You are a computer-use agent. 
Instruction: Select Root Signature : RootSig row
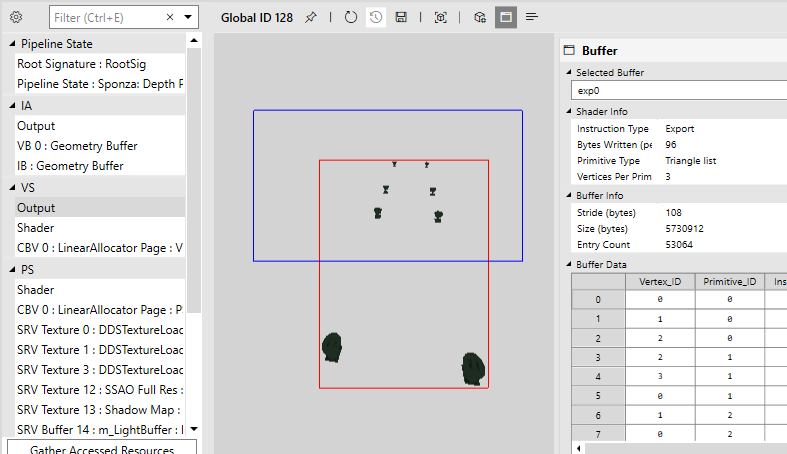100,64
